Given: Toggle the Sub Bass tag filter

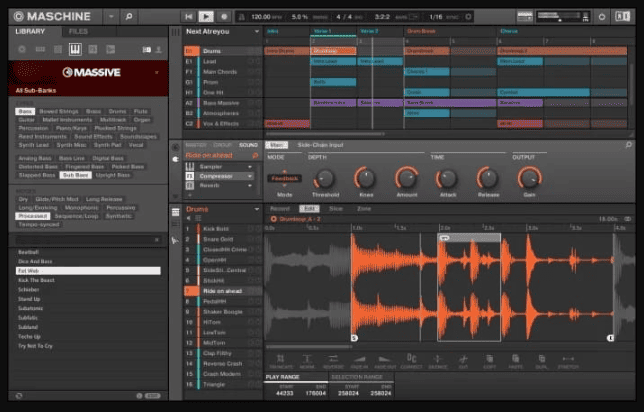Looking at the screenshot, I should 76,175.
